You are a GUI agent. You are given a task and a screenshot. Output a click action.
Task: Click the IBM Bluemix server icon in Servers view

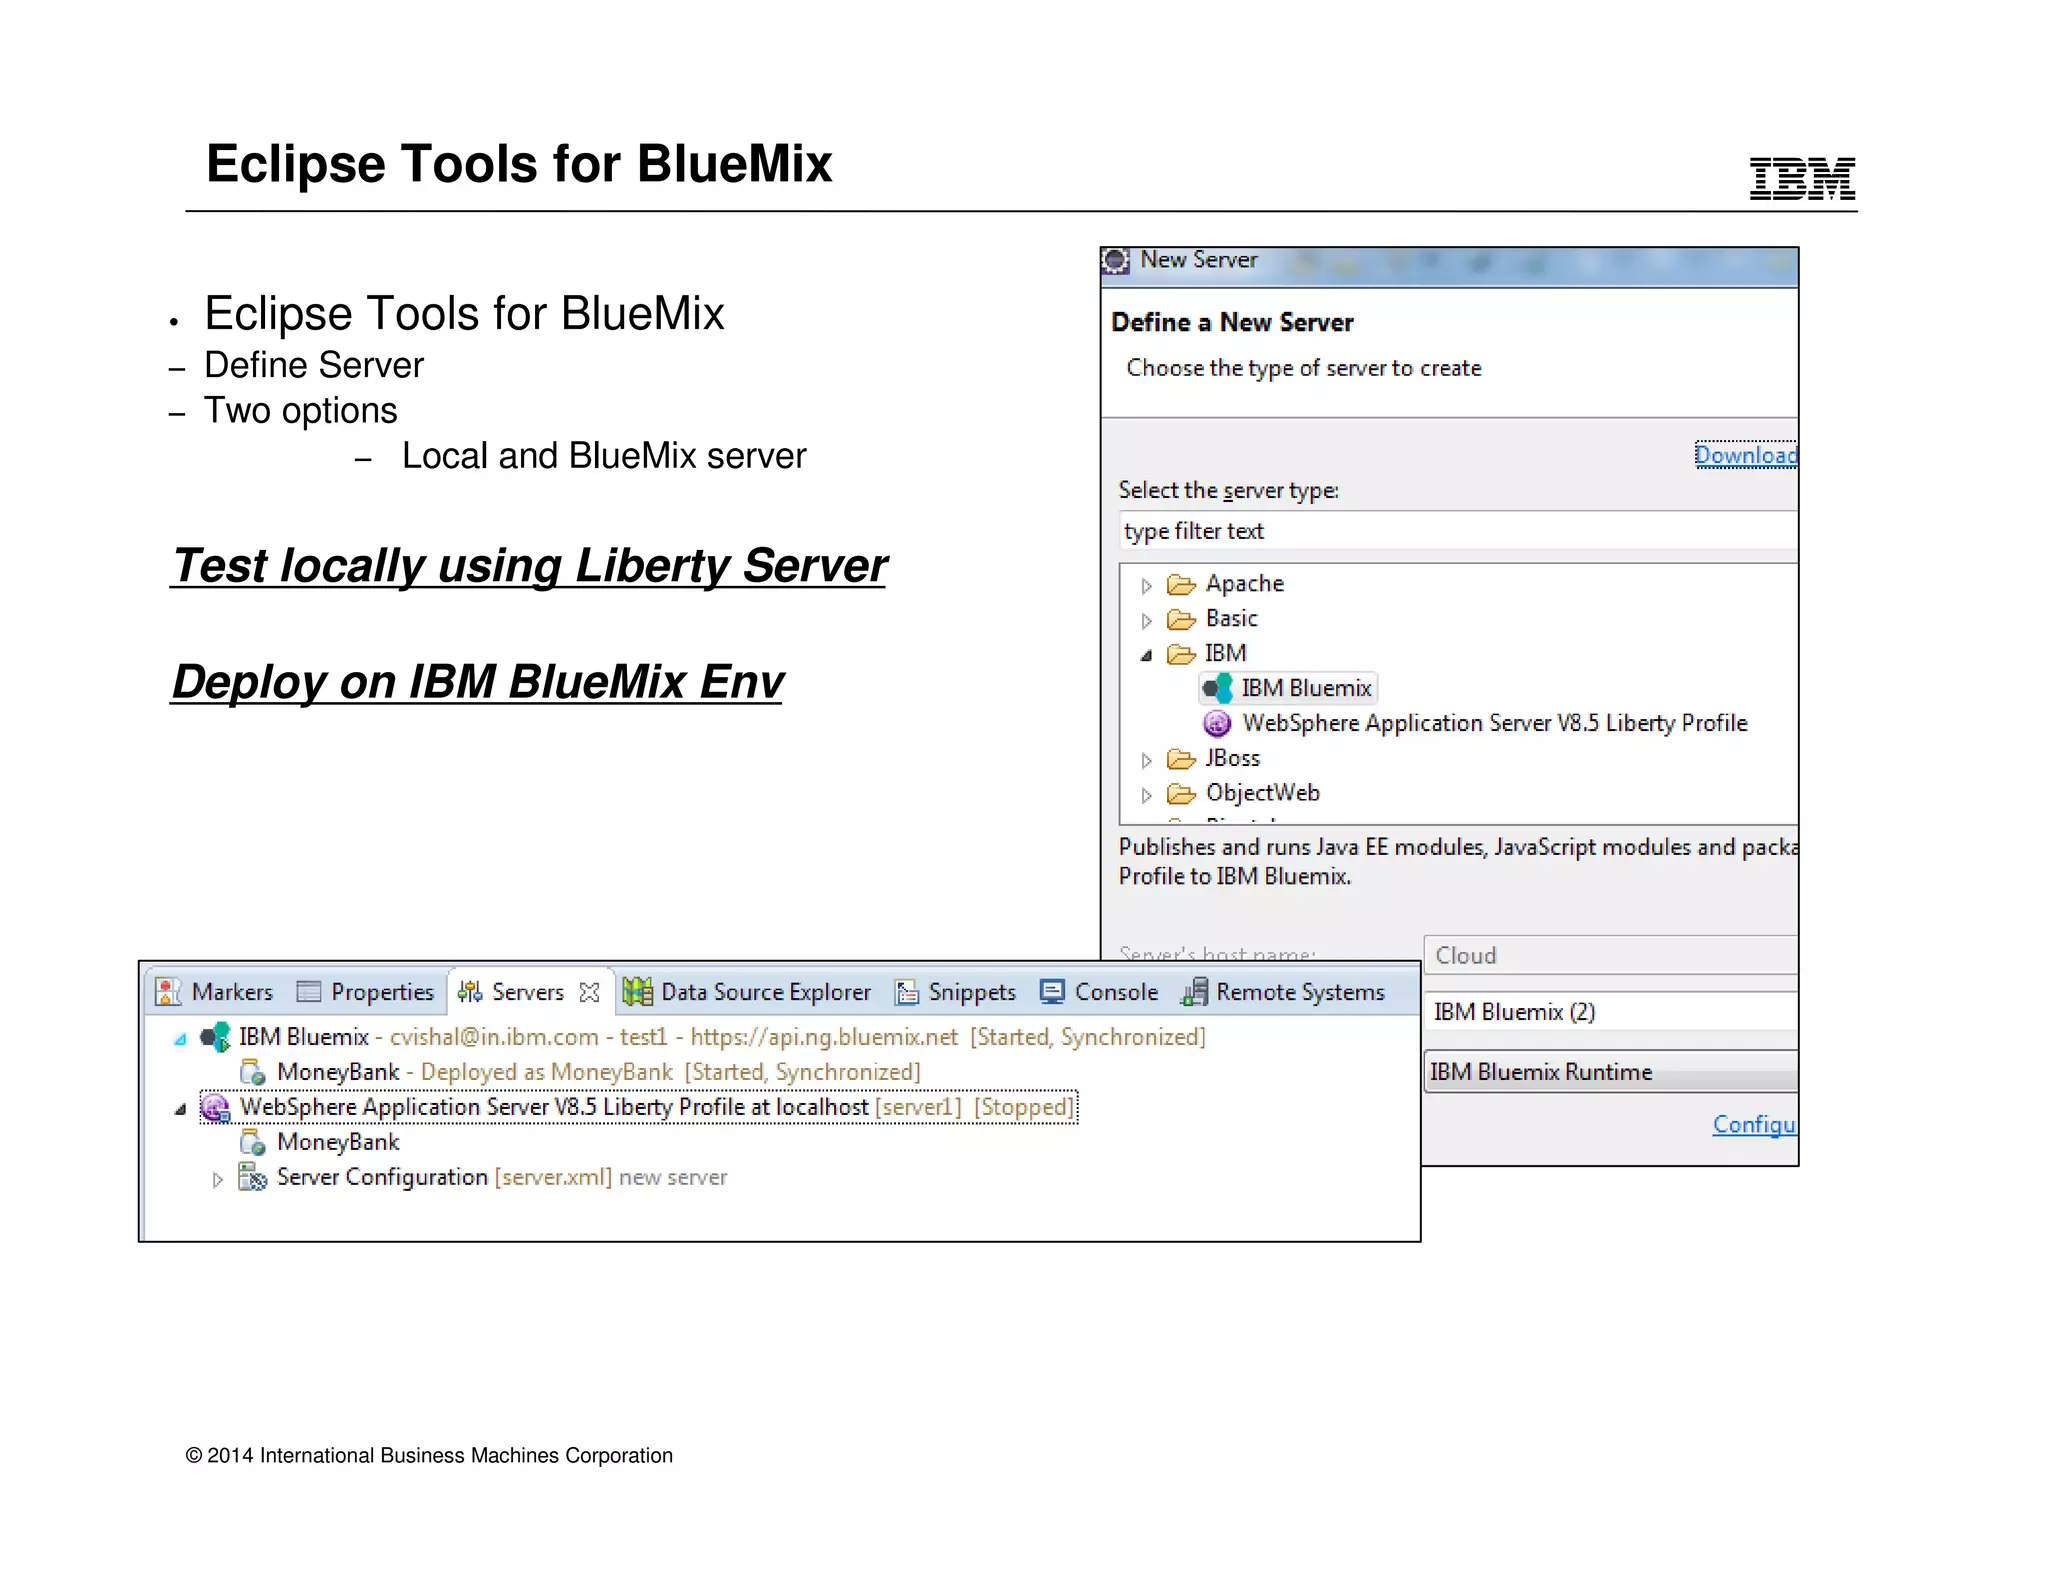pyautogui.click(x=215, y=1037)
